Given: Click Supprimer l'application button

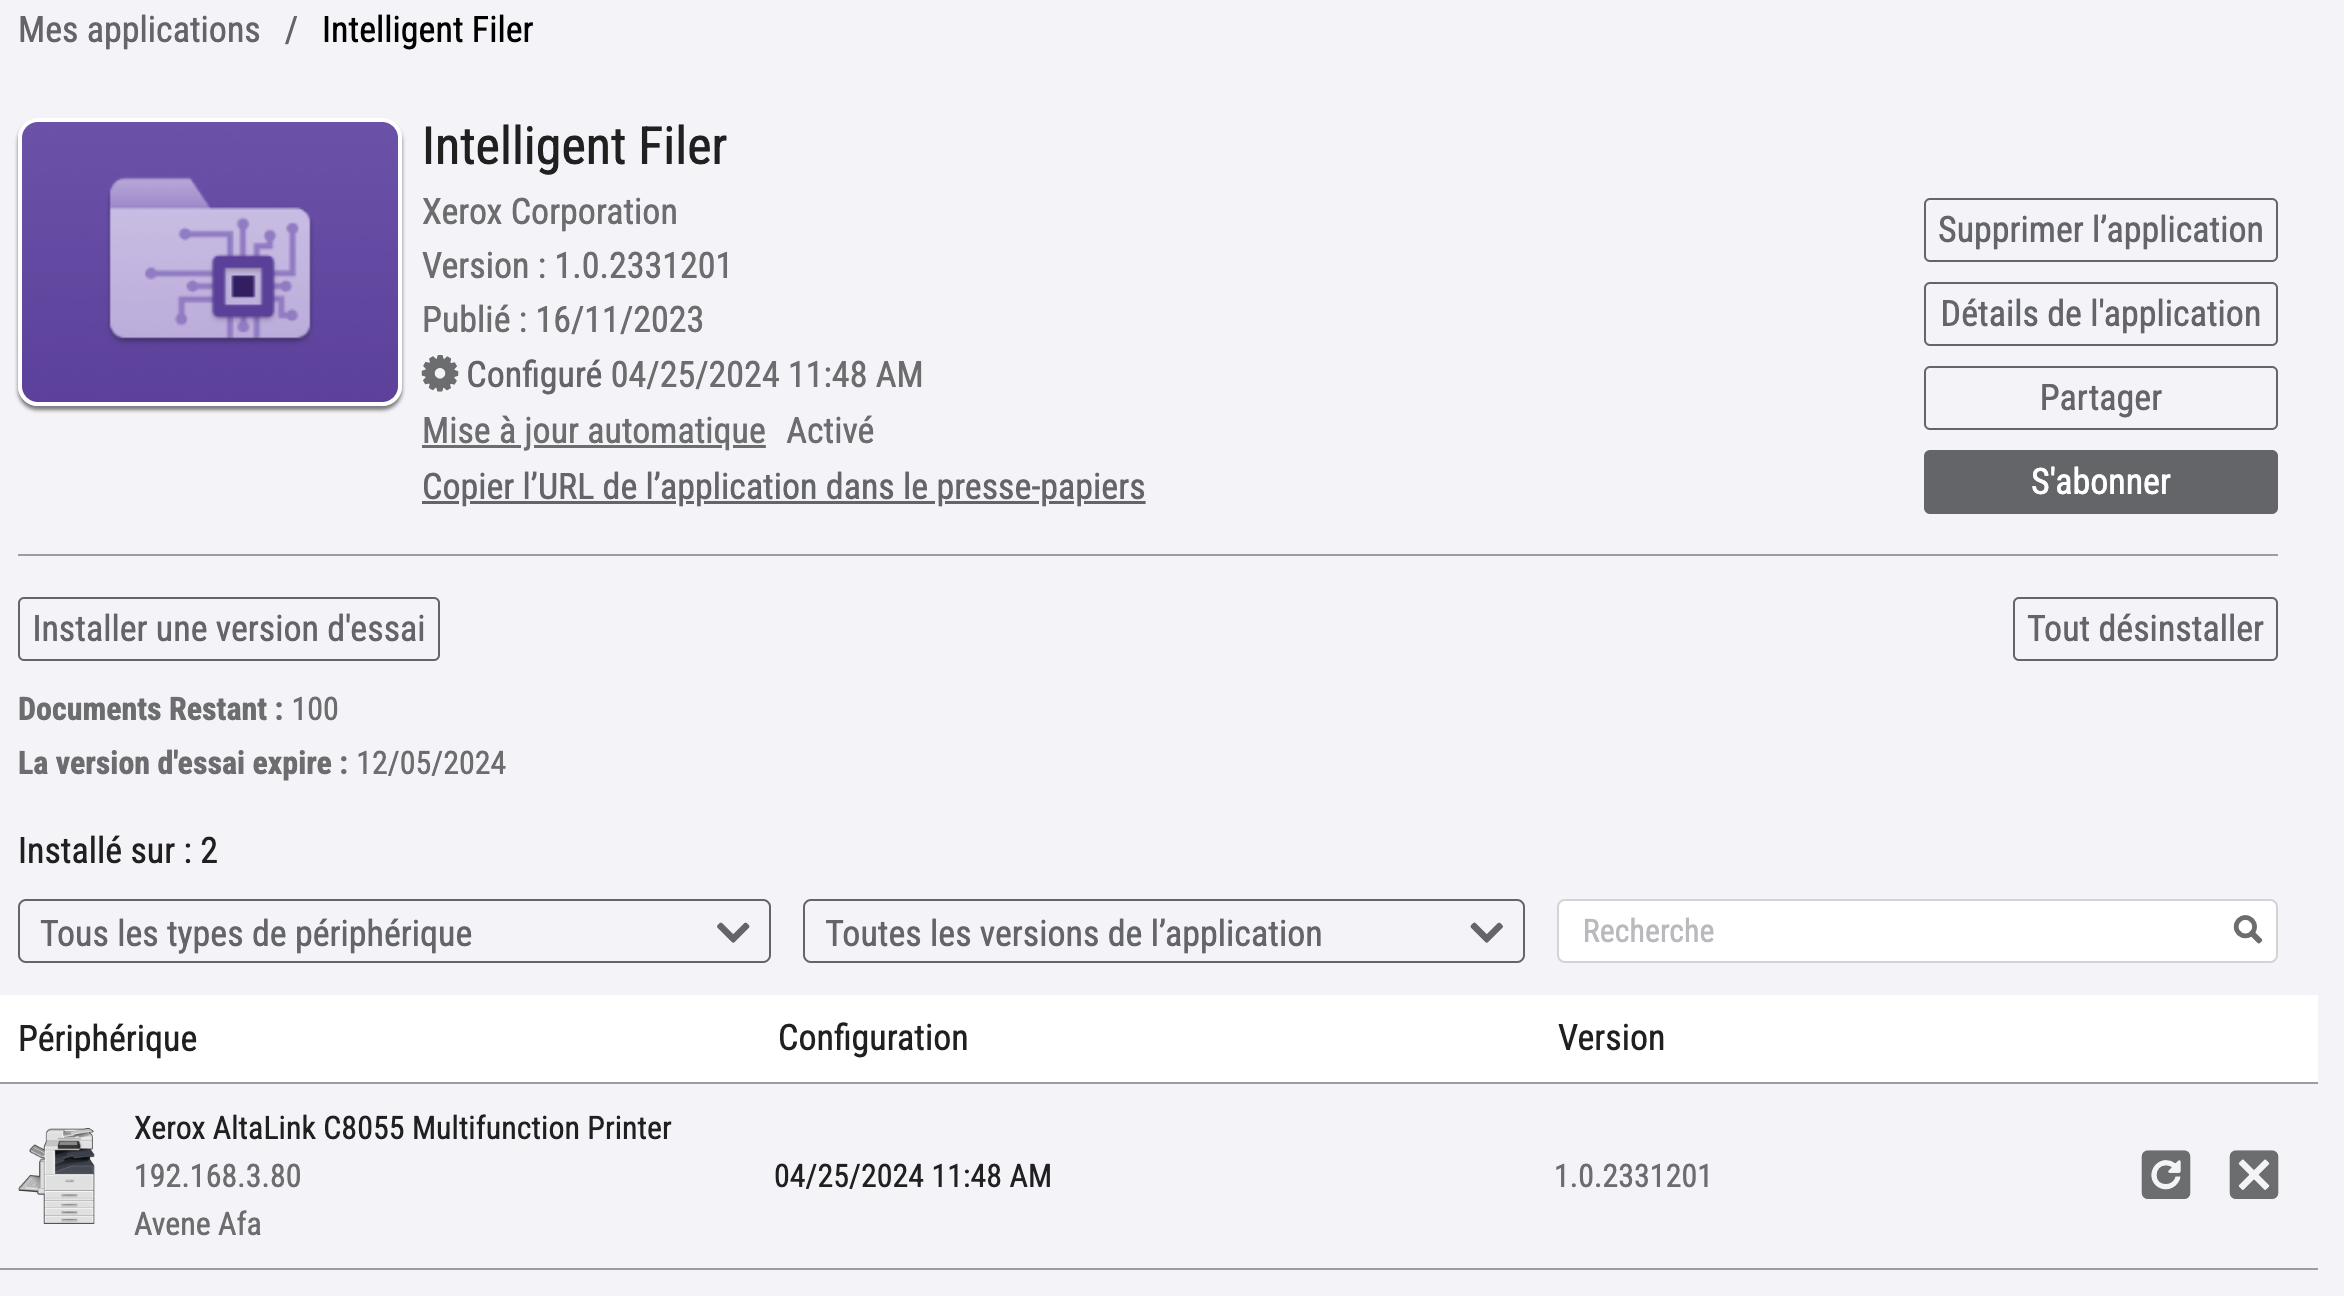Looking at the screenshot, I should coord(2100,230).
